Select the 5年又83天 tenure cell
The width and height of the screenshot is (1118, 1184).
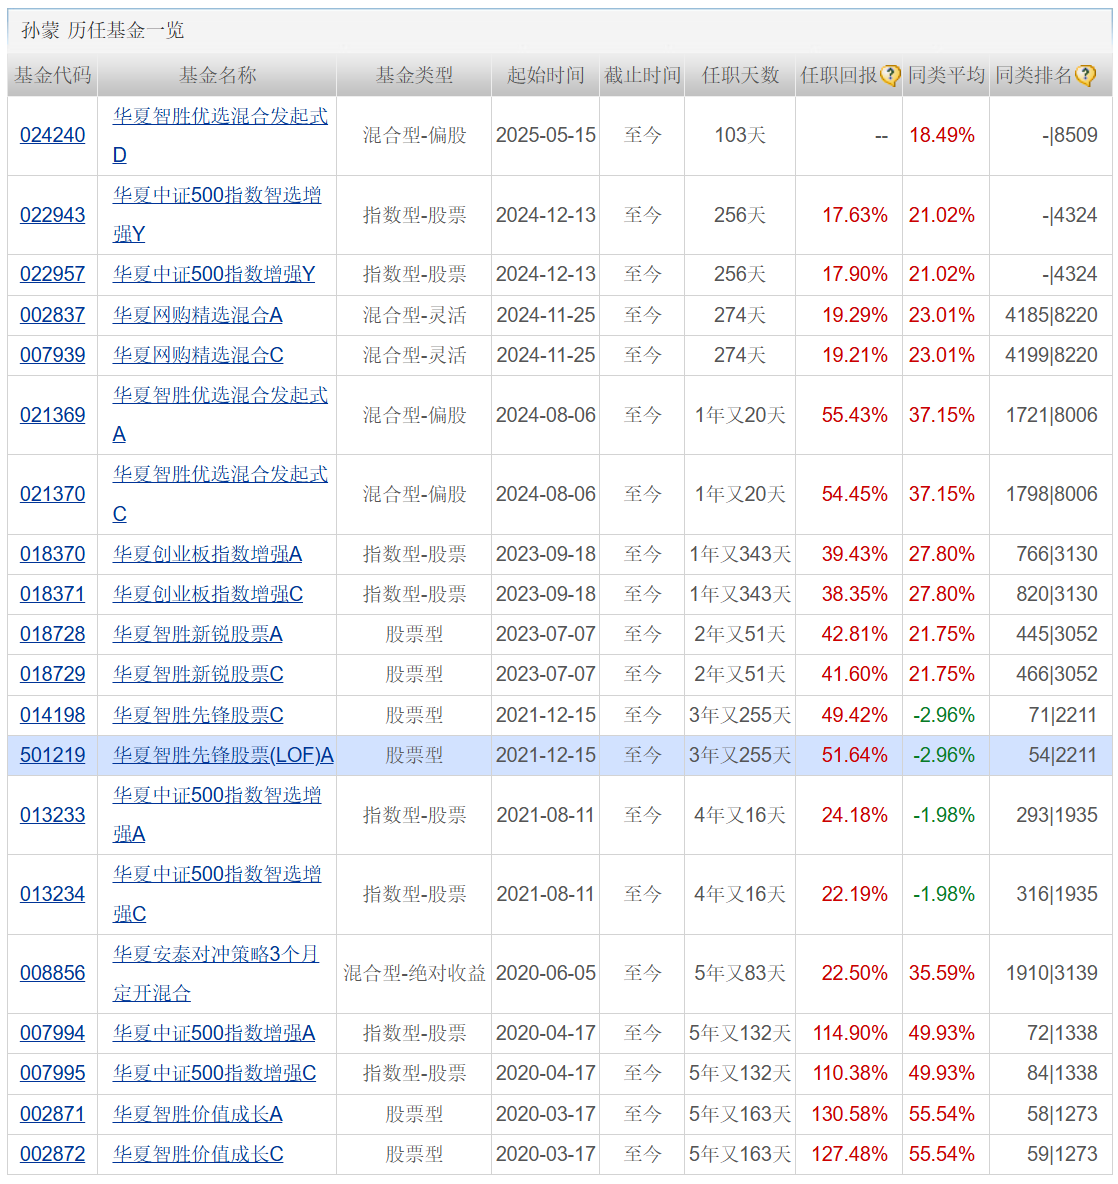(741, 973)
